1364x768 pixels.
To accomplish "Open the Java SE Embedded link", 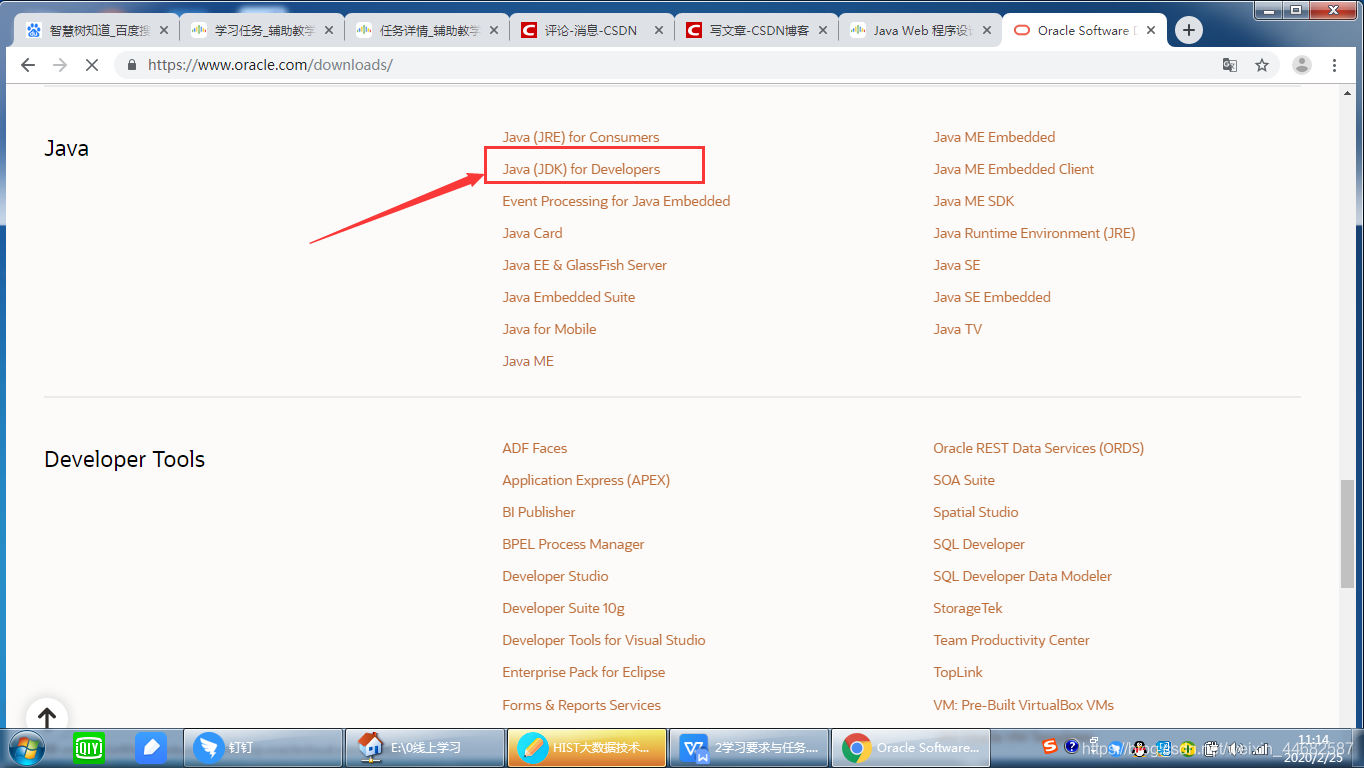I will 992,297.
